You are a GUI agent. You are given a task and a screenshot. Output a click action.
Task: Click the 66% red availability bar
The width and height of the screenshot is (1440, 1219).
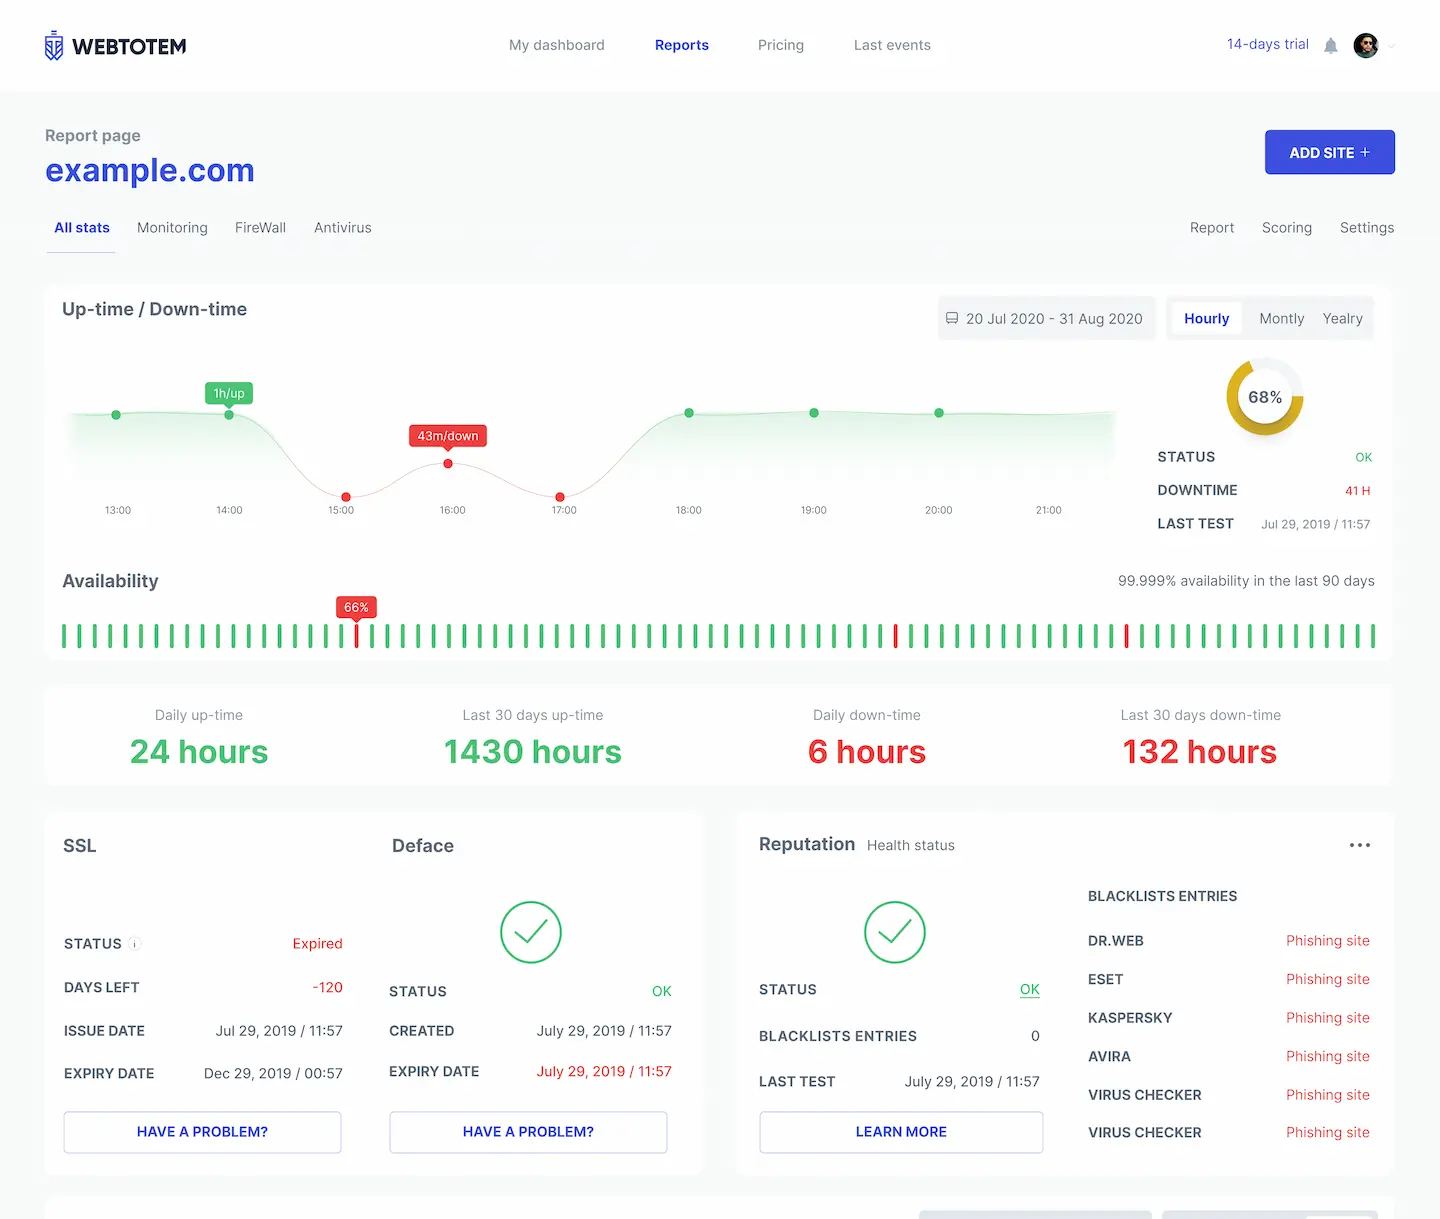tap(356, 635)
